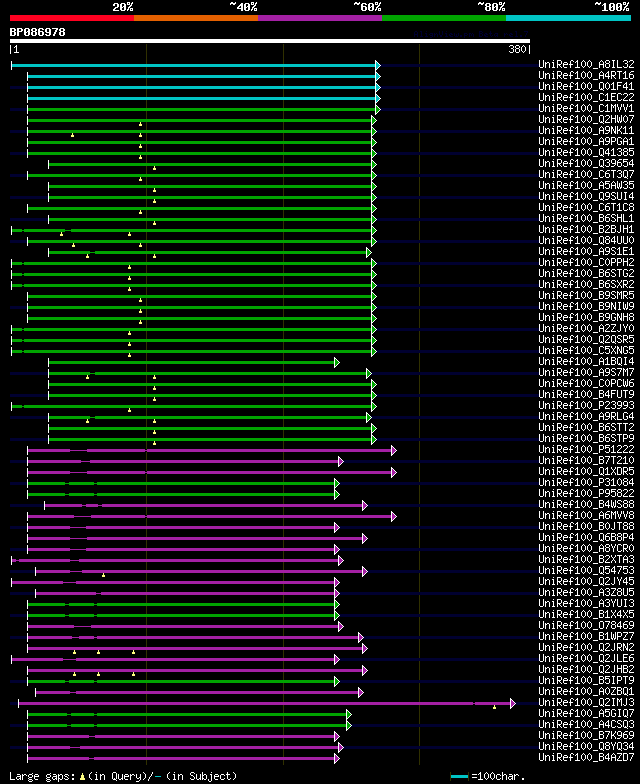Click the arrowhead ending UniRef100_B4AZD7 alignment
640x784 pixels.
coord(336,758)
